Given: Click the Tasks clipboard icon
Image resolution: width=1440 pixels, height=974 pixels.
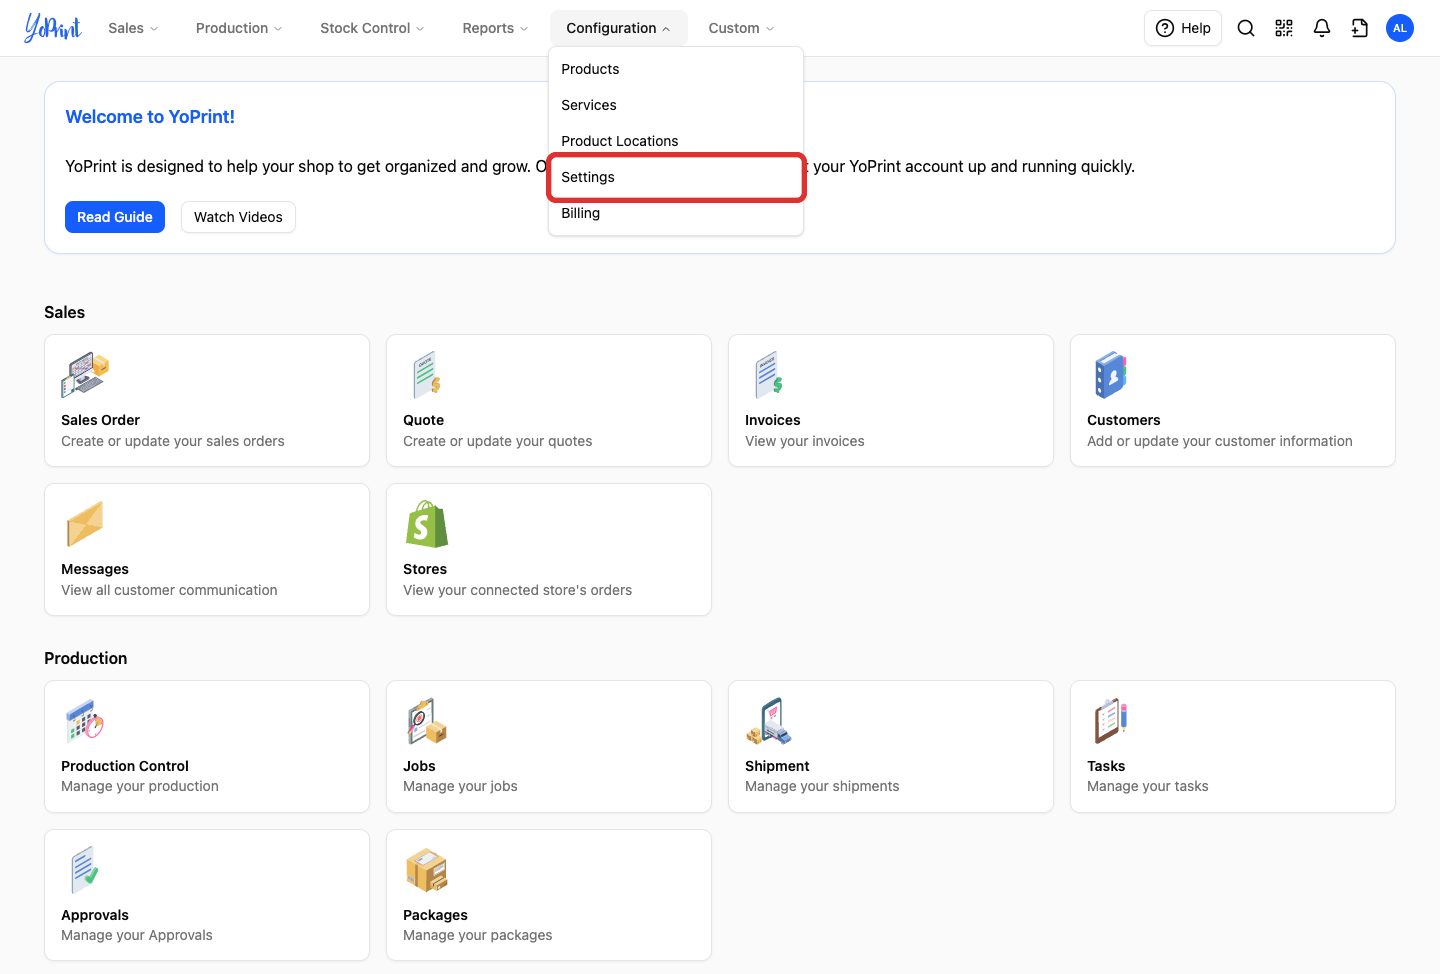Looking at the screenshot, I should pos(1111,721).
